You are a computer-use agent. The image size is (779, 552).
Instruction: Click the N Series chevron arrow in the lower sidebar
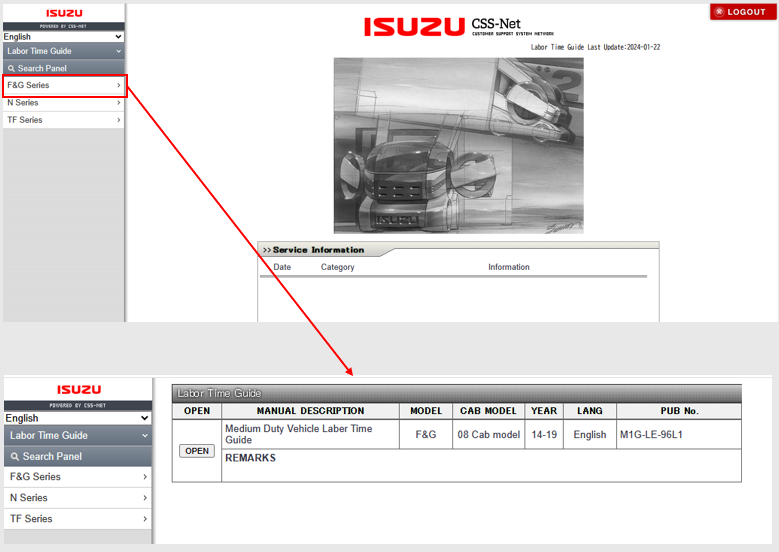[x=144, y=498]
